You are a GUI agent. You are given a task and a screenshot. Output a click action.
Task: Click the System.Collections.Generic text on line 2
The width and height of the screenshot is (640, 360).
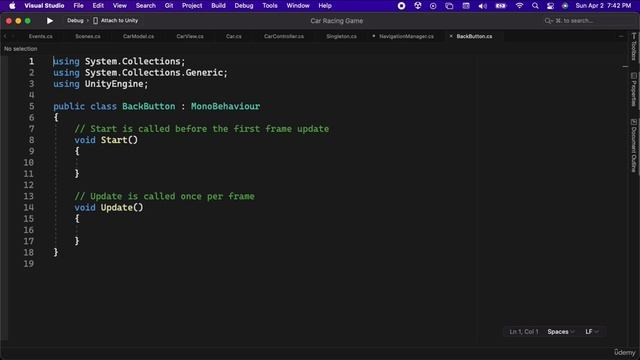pyautogui.click(x=153, y=73)
